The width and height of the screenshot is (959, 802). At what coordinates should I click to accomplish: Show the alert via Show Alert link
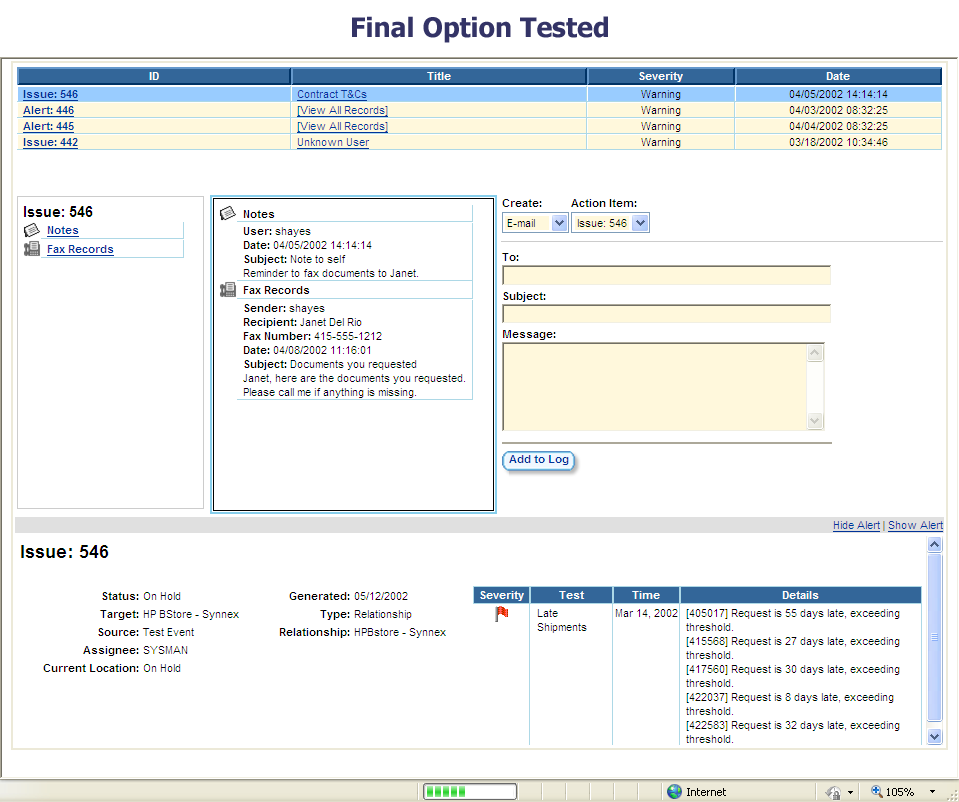[915, 524]
